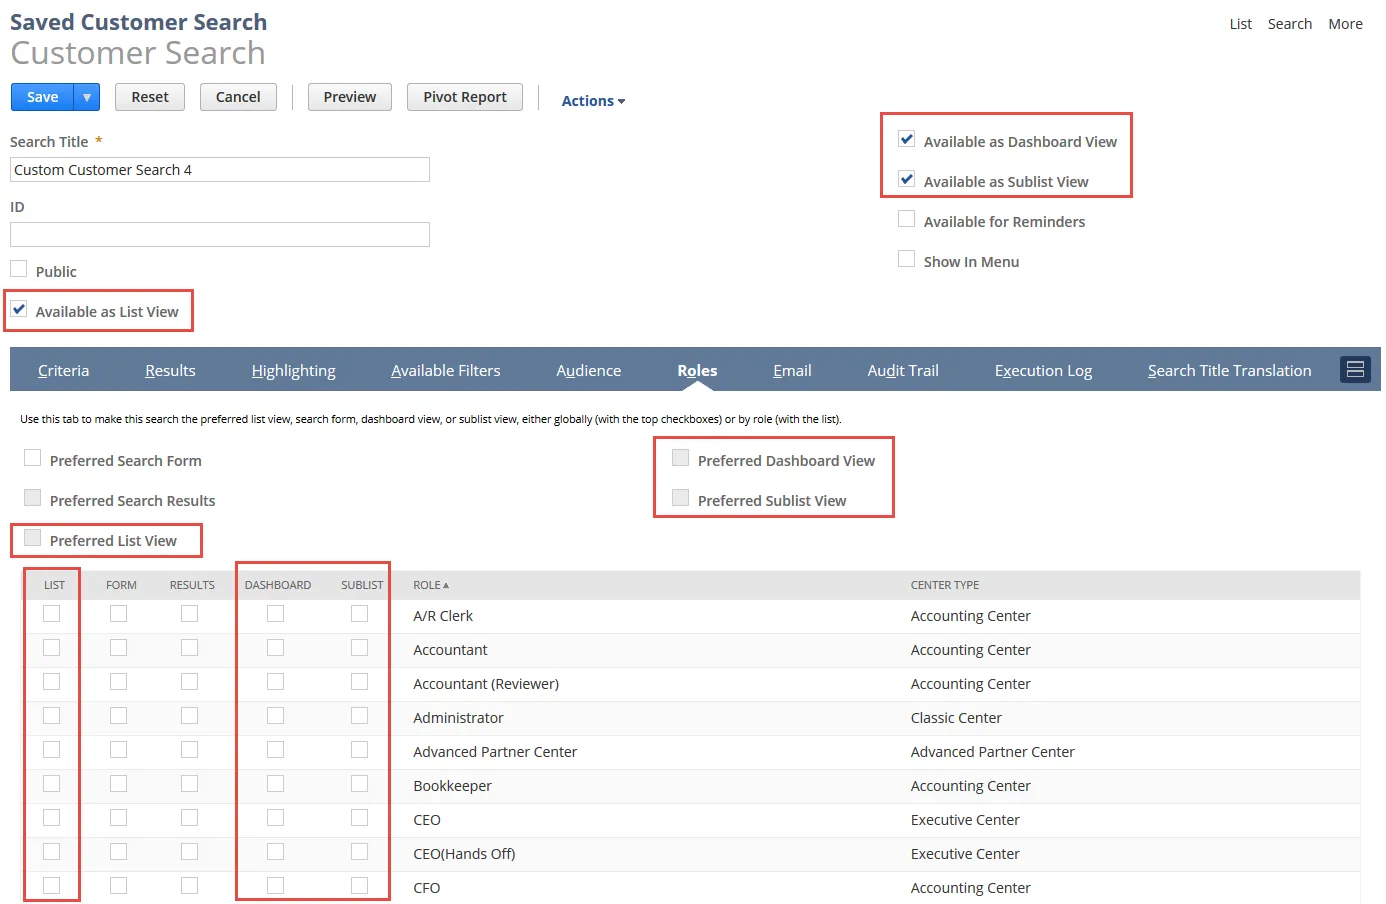The height and width of the screenshot is (904, 1386).
Task: Check Preferred Dashboard View
Action: [x=681, y=457]
